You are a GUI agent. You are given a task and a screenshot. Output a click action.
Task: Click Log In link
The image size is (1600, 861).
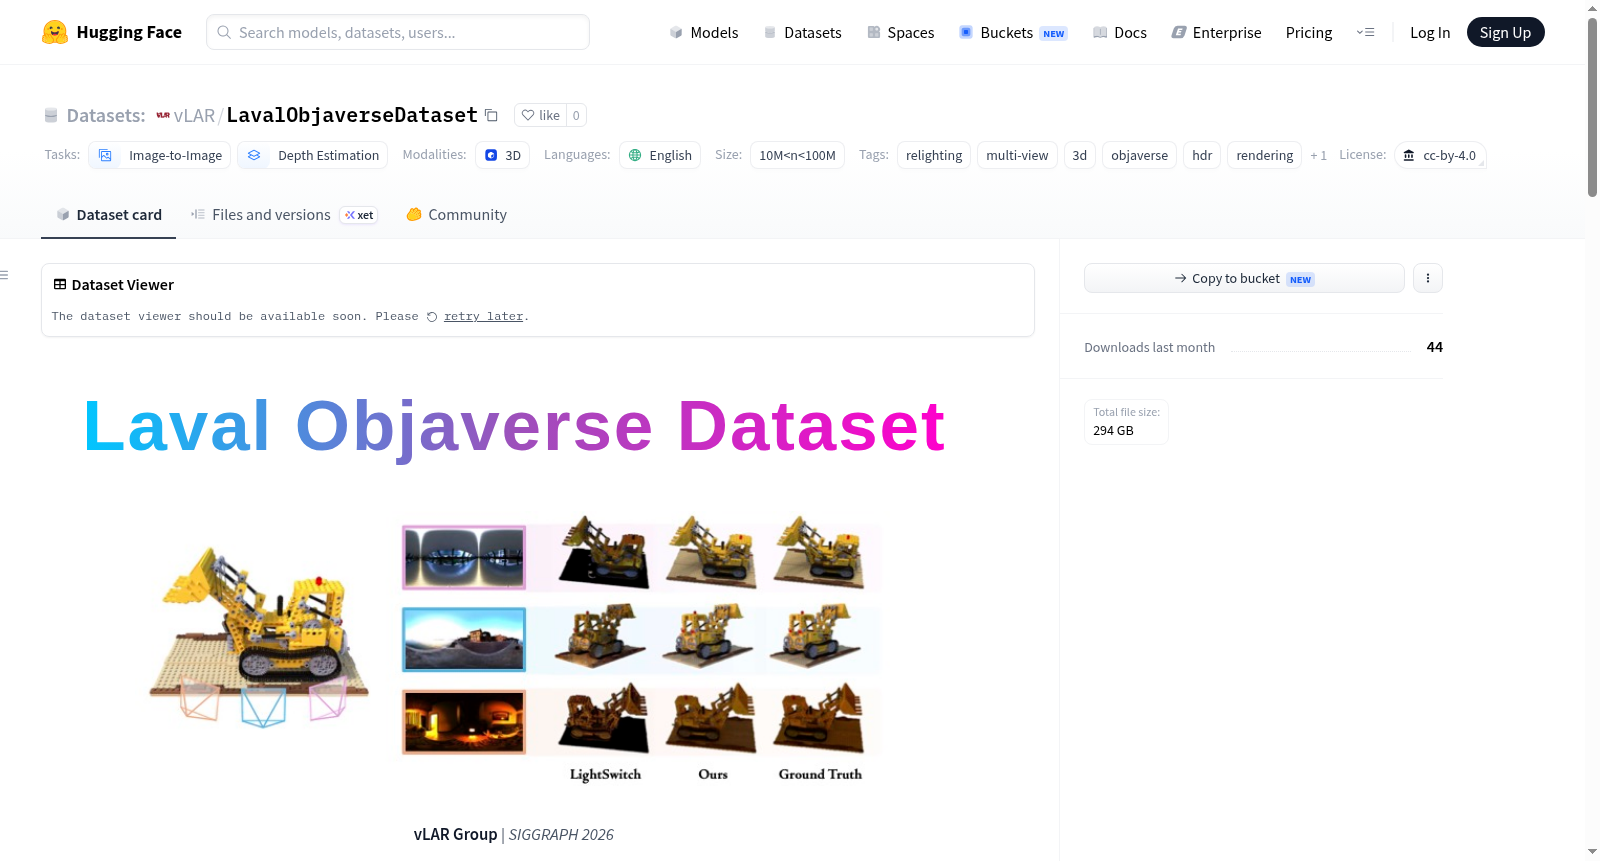(1430, 32)
